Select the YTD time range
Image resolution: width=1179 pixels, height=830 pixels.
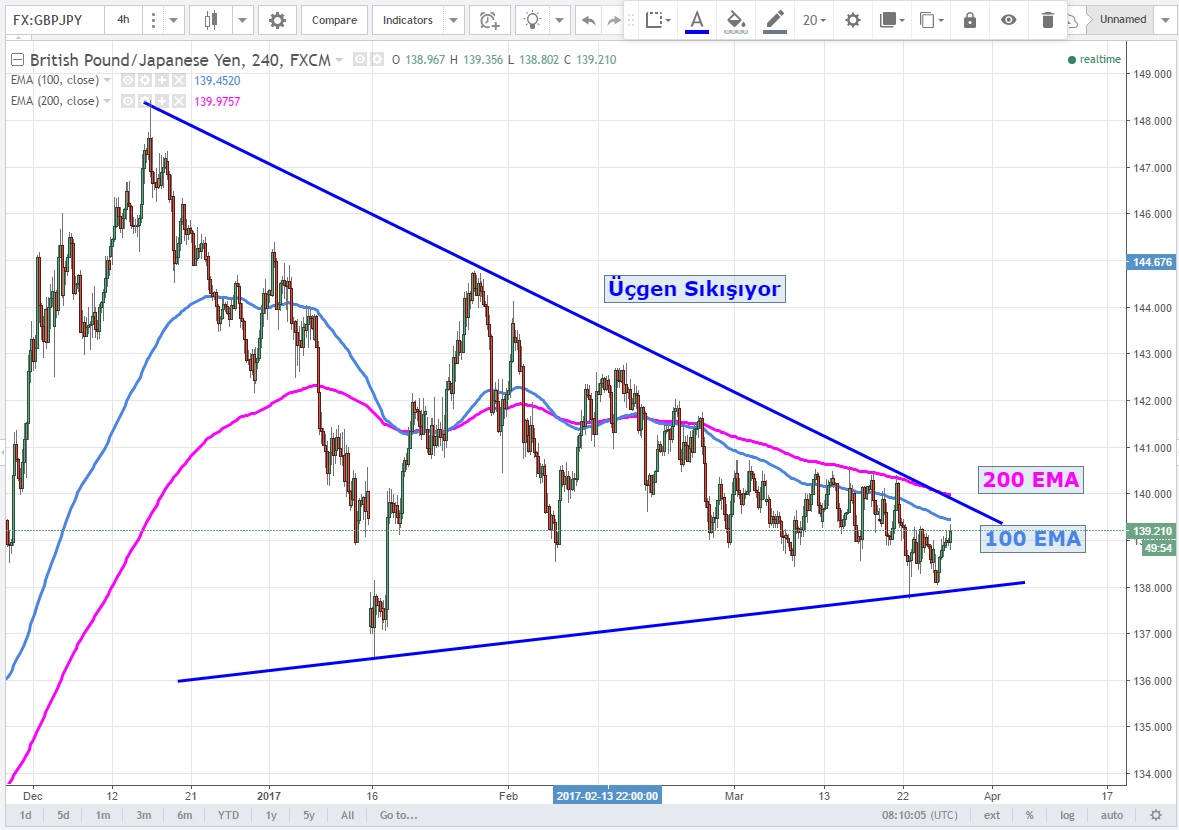tap(229, 815)
